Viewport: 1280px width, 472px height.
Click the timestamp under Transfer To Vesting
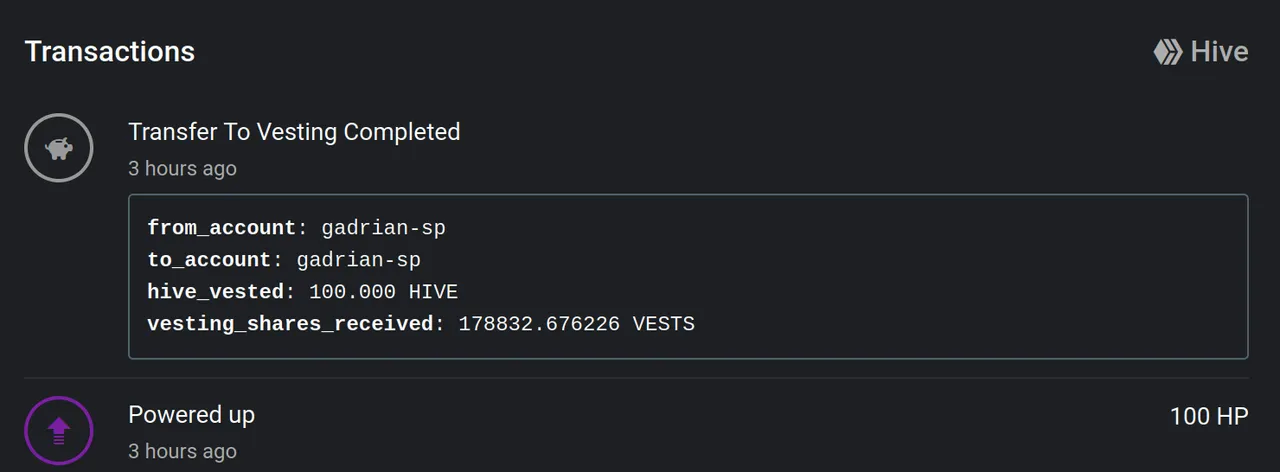(182, 168)
